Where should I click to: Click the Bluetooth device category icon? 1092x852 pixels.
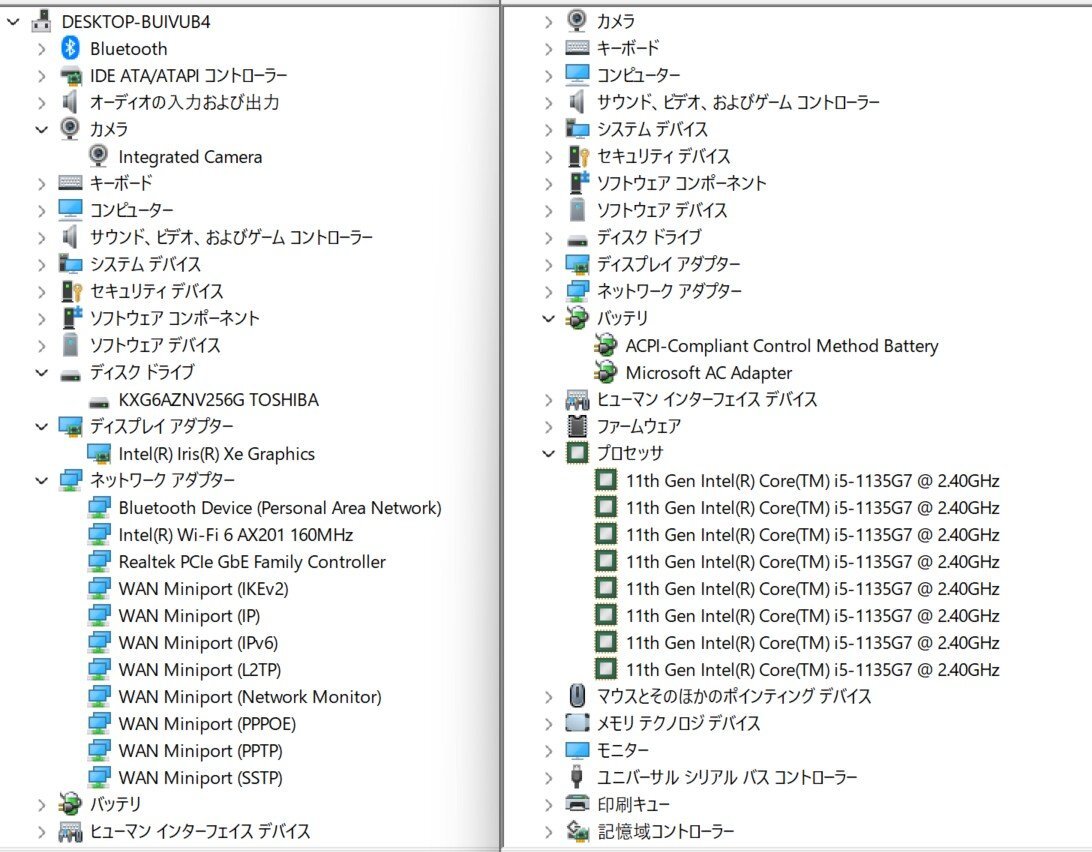[70, 48]
